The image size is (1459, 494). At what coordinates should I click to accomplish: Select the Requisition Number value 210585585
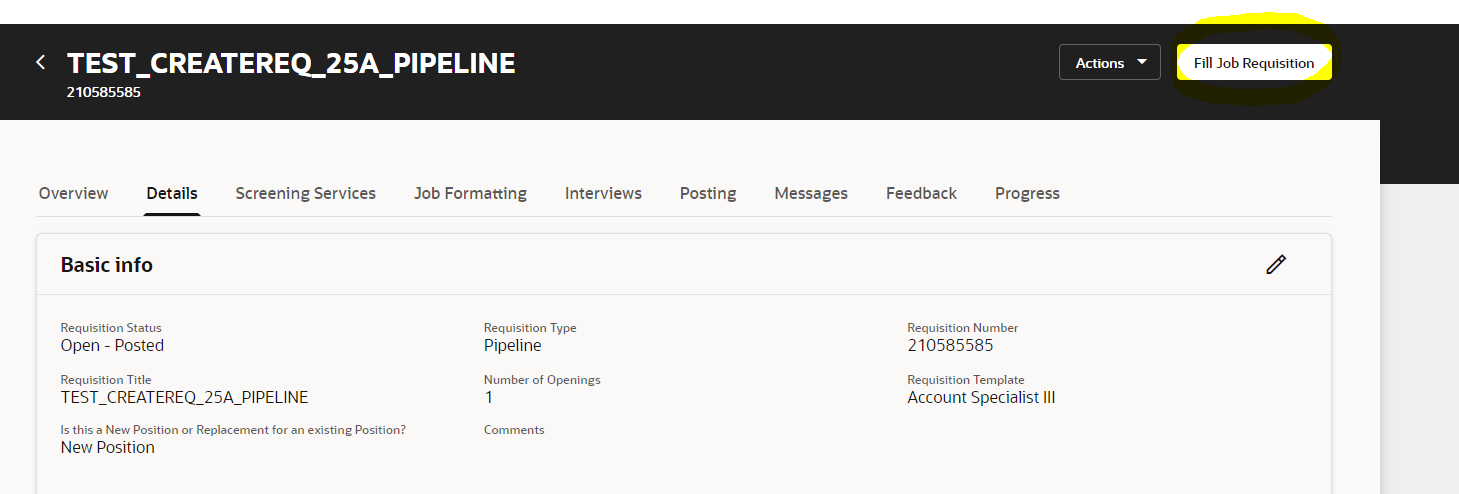[950, 345]
